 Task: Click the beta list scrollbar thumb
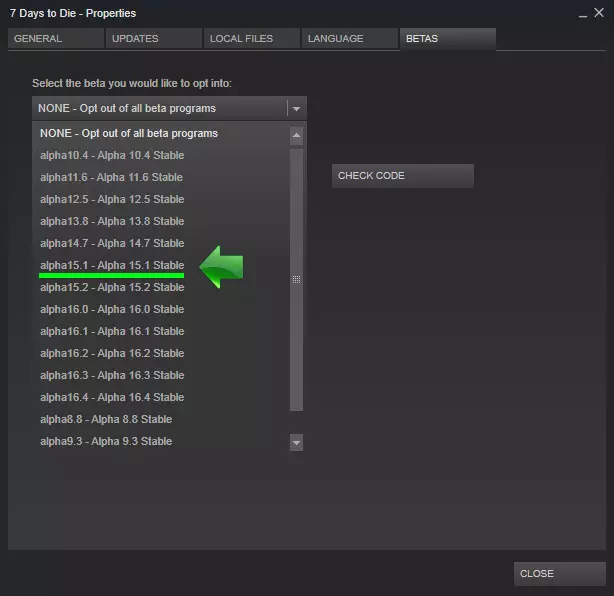pyautogui.click(x=296, y=280)
